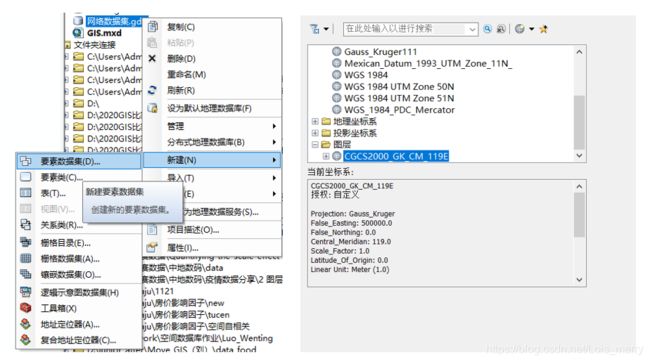Click the red toolbox icon beside 工具箱(X)
The height and width of the screenshot is (362, 650).
(26, 308)
